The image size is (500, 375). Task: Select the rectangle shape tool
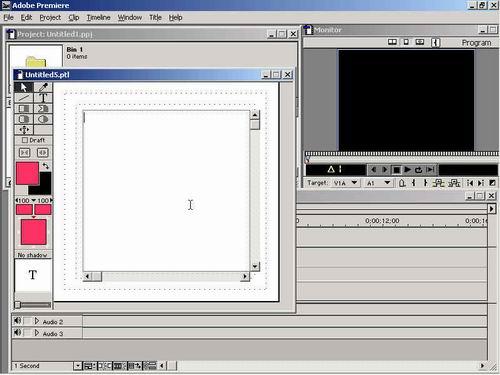click(24, 109)
